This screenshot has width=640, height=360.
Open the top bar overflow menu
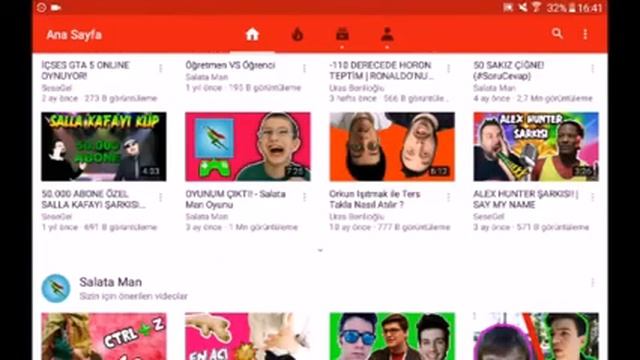[585, 34]
